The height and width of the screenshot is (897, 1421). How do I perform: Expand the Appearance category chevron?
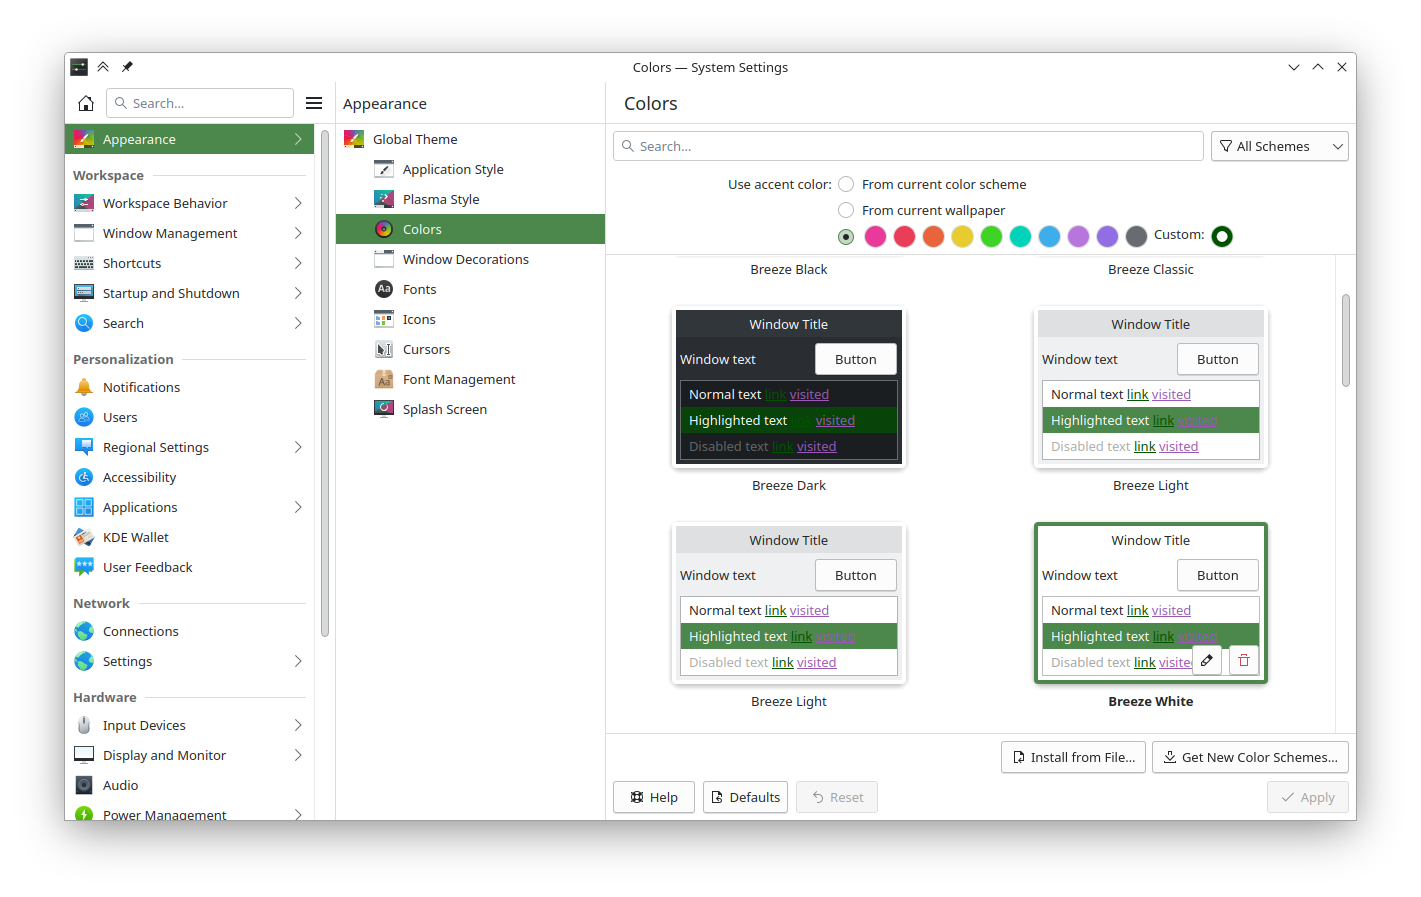tap(298, 139)
